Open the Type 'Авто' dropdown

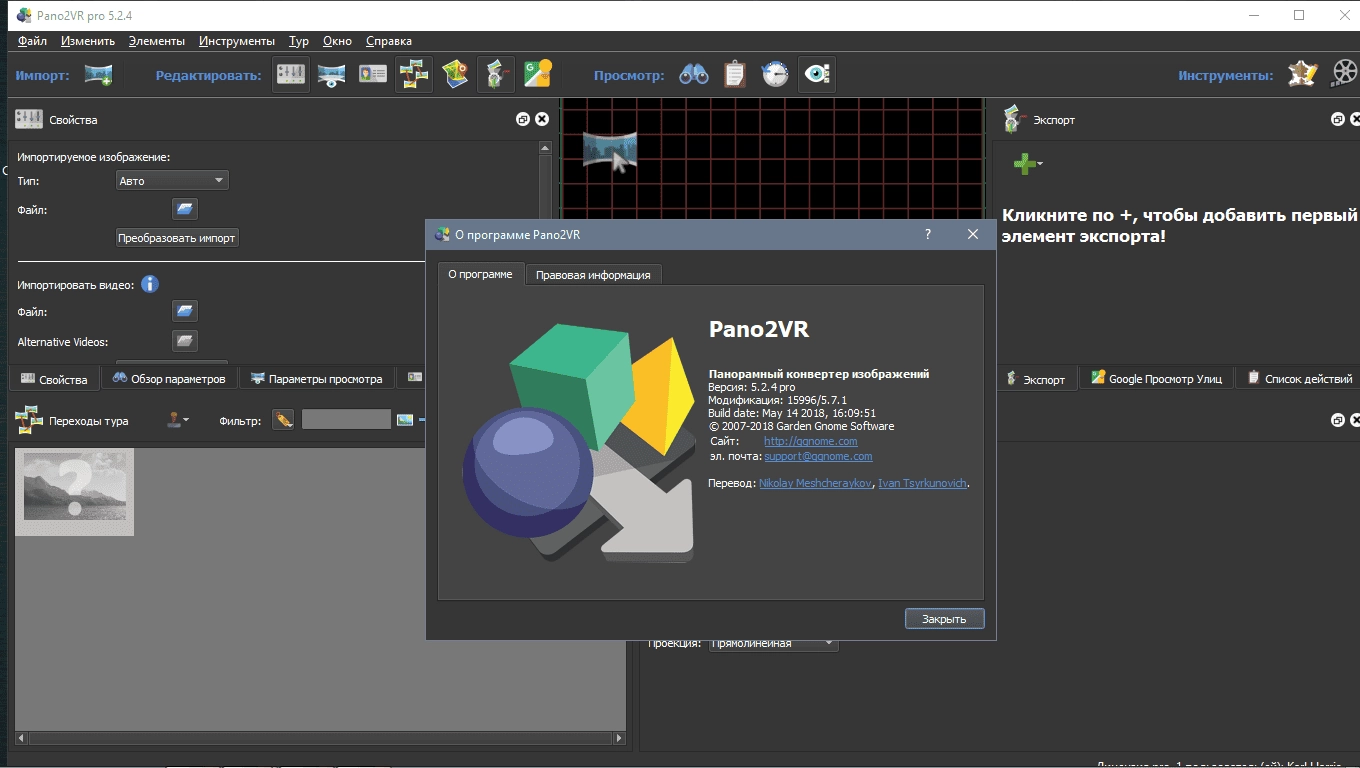tap(172, 181)
